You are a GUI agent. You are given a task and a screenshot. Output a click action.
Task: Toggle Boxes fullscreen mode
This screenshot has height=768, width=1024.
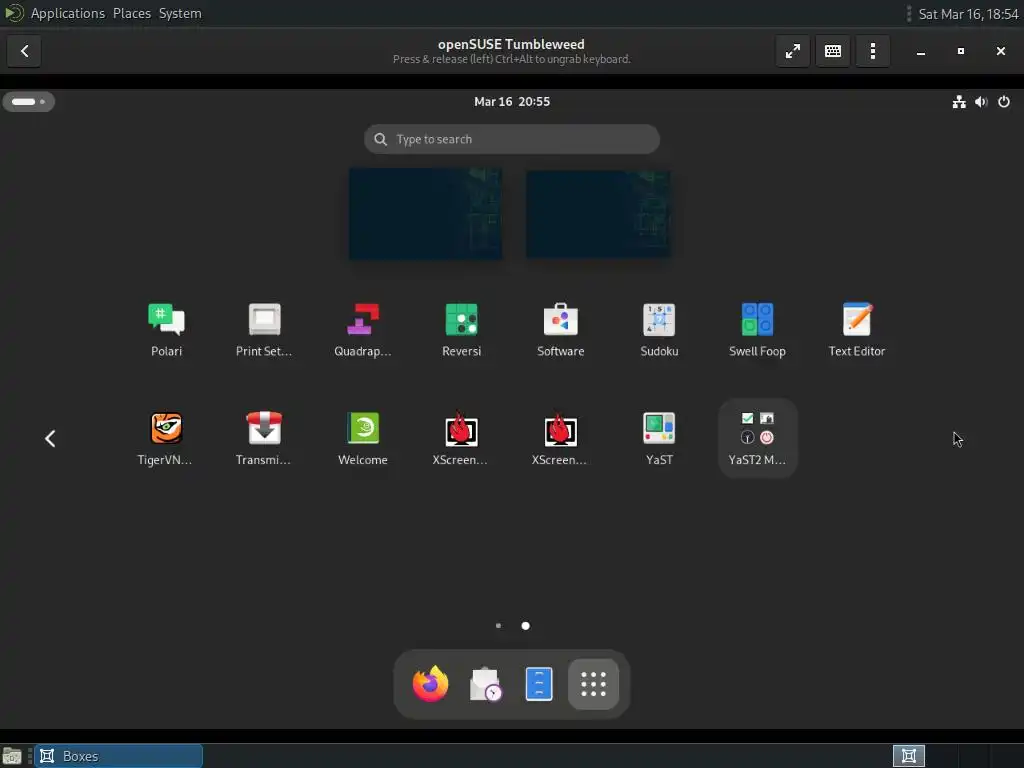(x=793, y=51)
